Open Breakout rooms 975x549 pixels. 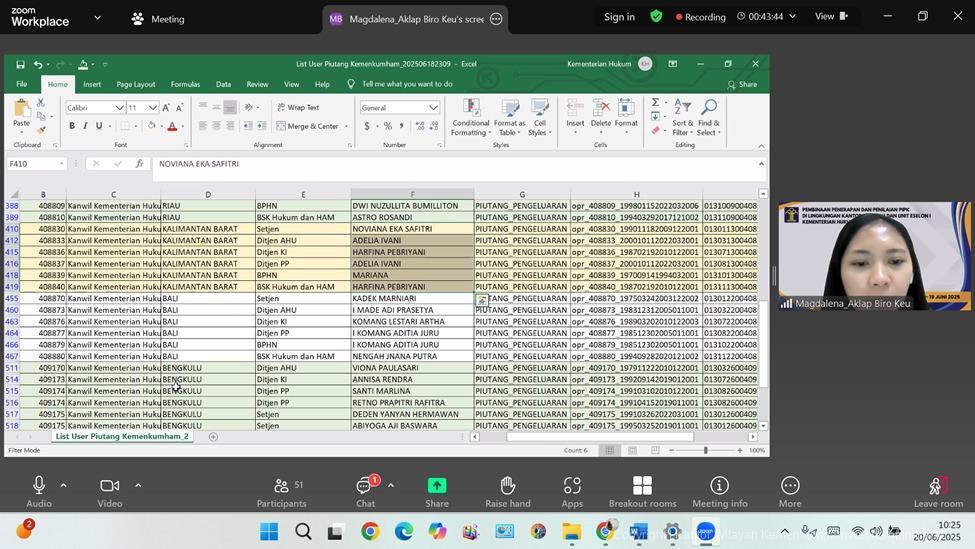[x=642, y=486]
